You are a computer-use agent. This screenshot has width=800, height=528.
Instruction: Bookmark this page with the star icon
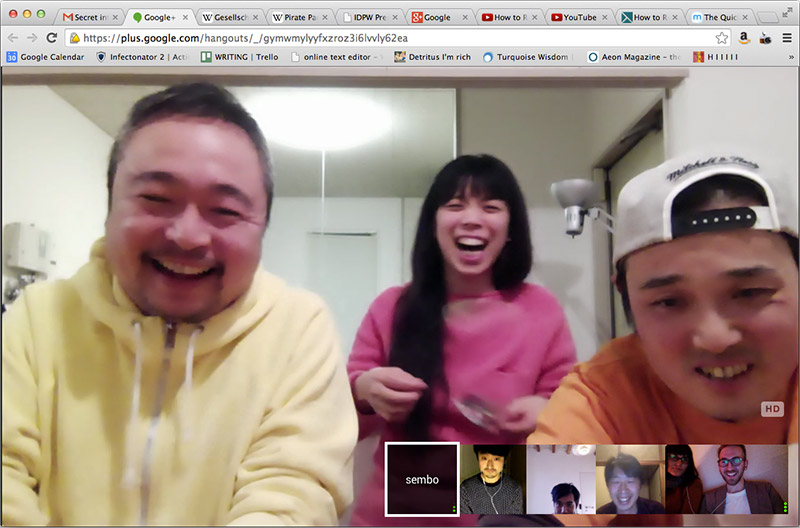[722, 38]
